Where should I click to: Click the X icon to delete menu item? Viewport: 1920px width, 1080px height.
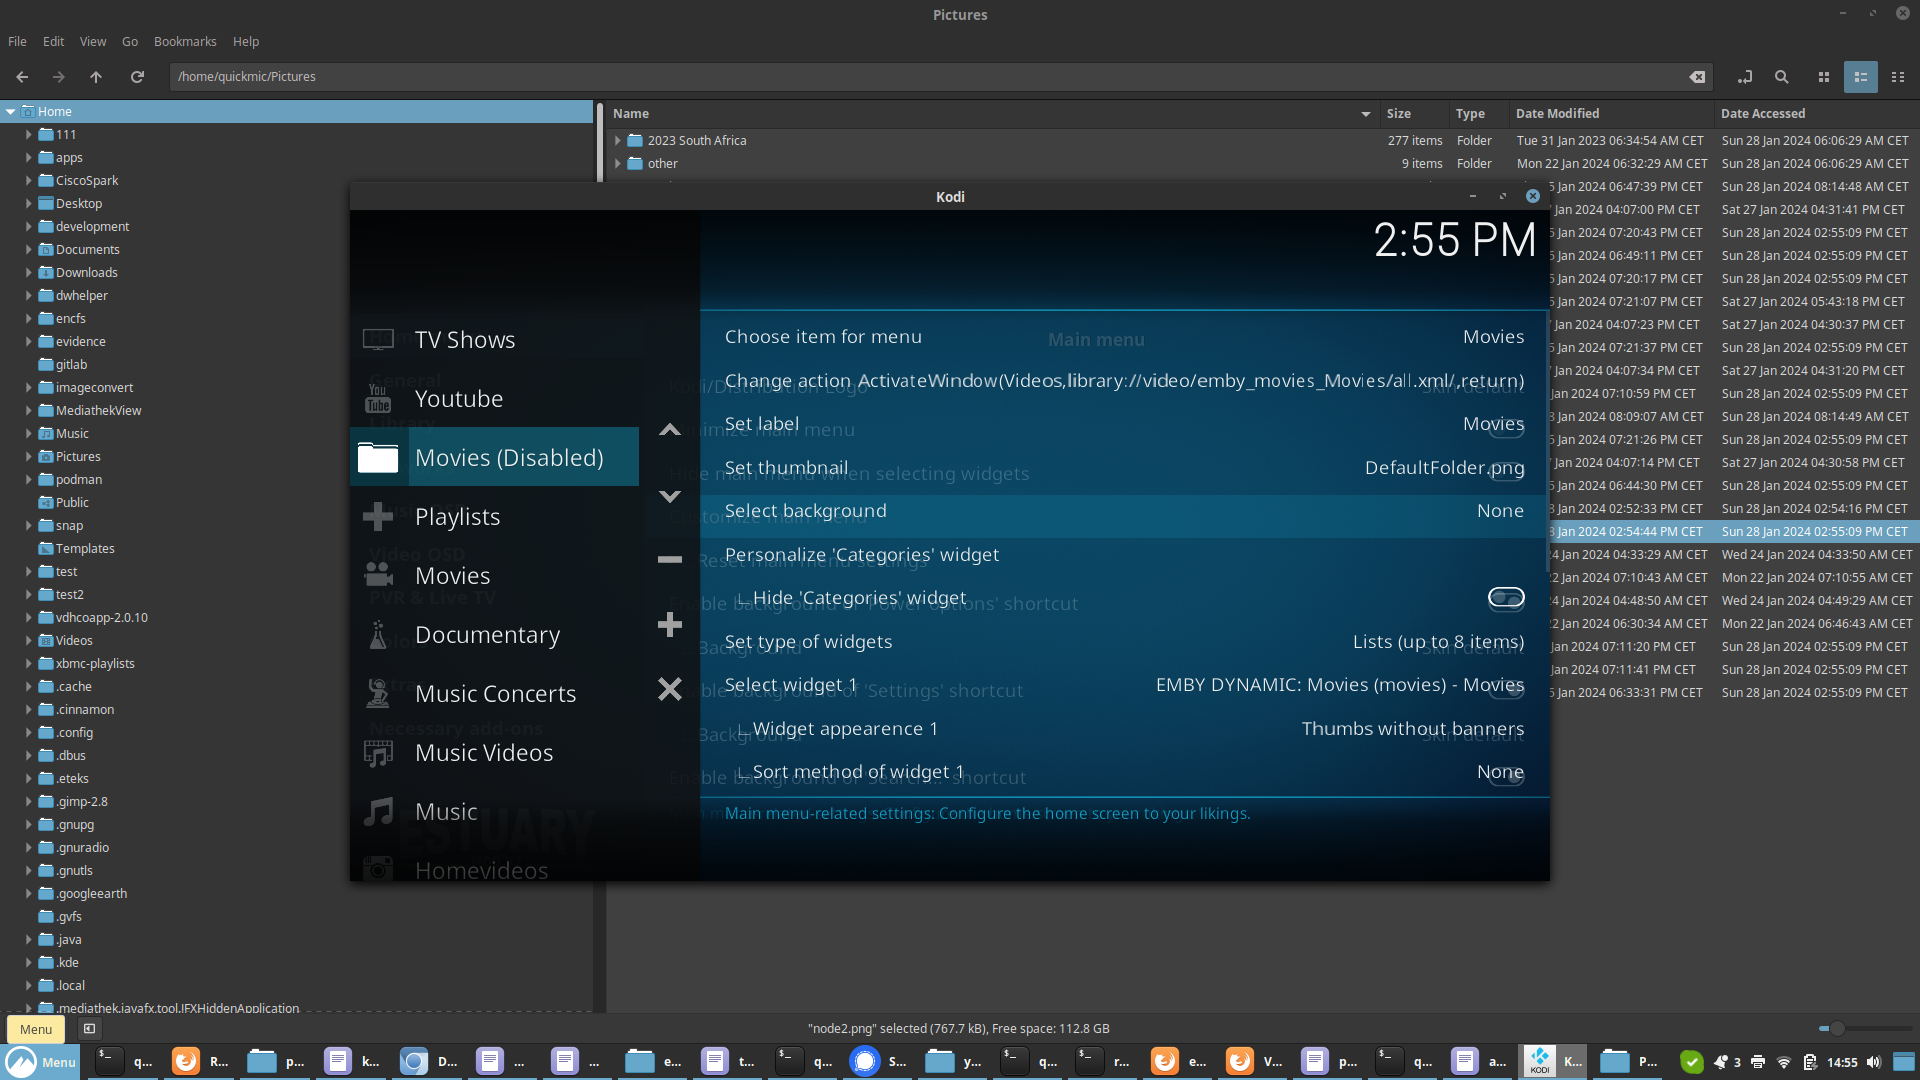(669, 689)
